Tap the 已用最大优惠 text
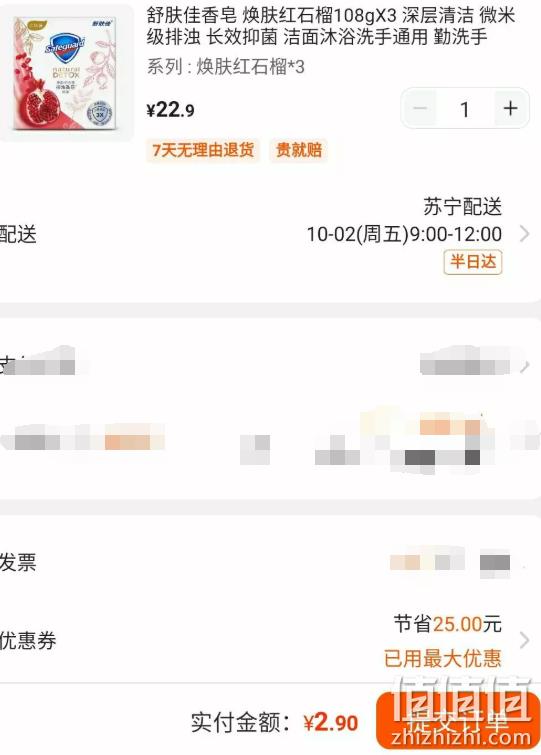The image size is (541, 755). pos(442,658)
